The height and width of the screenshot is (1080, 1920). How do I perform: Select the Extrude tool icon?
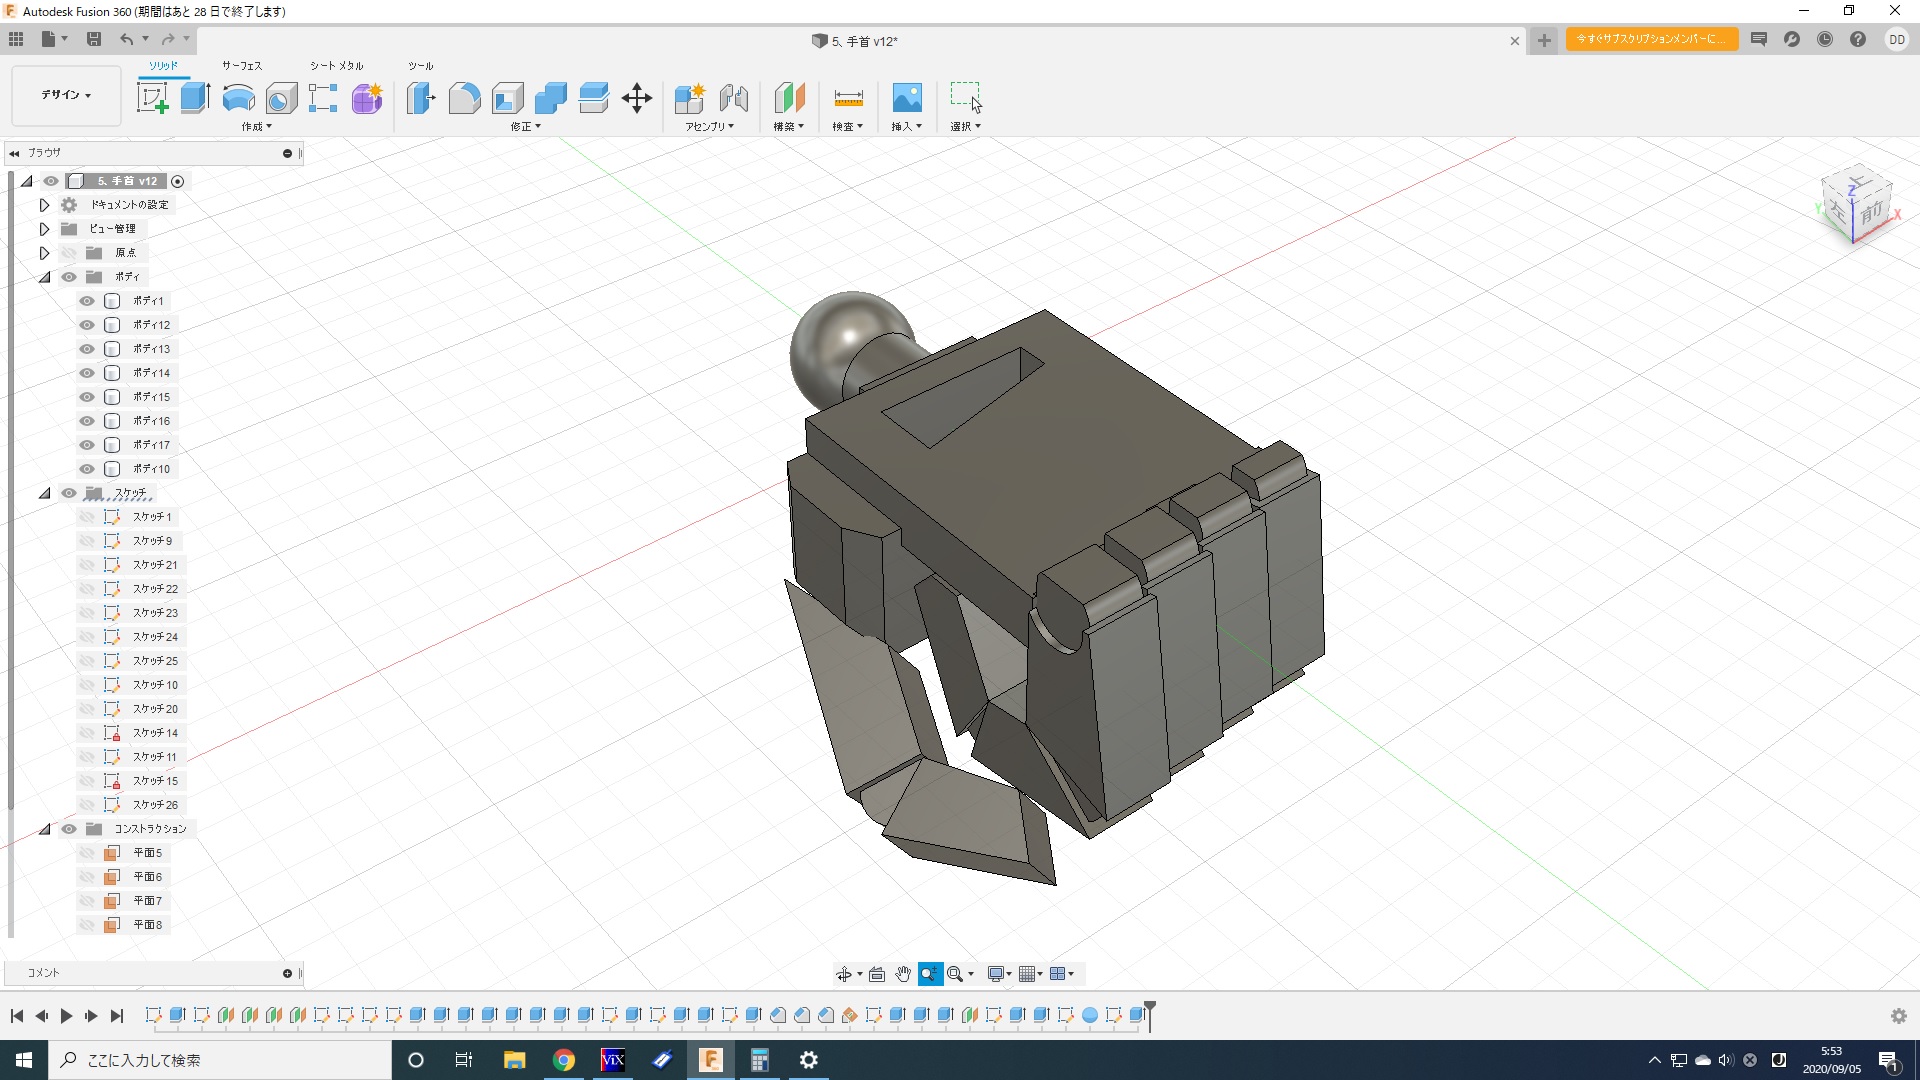pyautogui.click(x=195, y=98)
